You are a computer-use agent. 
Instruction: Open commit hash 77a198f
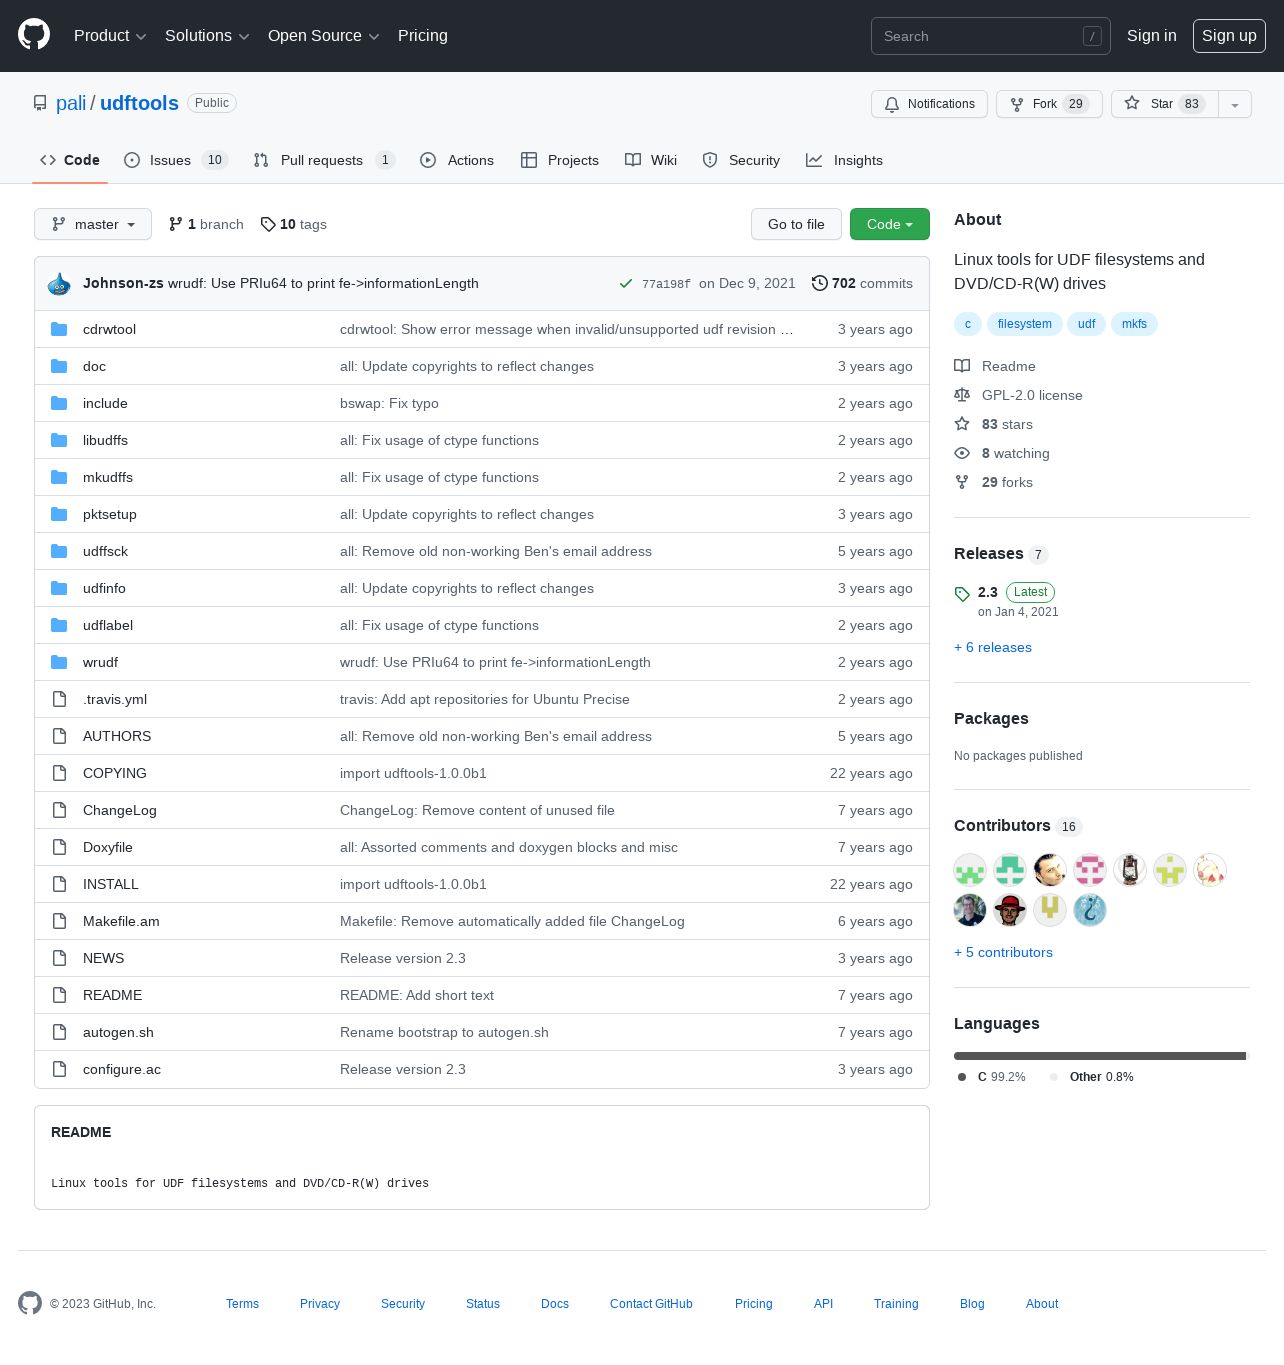coord(666,284)
